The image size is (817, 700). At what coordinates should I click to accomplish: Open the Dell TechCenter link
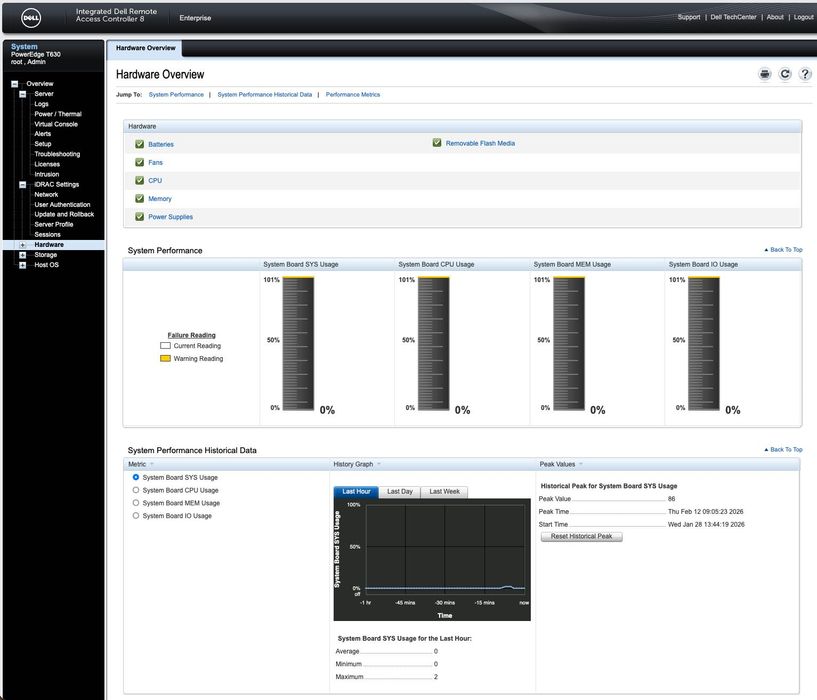click(x=733, y=17)
